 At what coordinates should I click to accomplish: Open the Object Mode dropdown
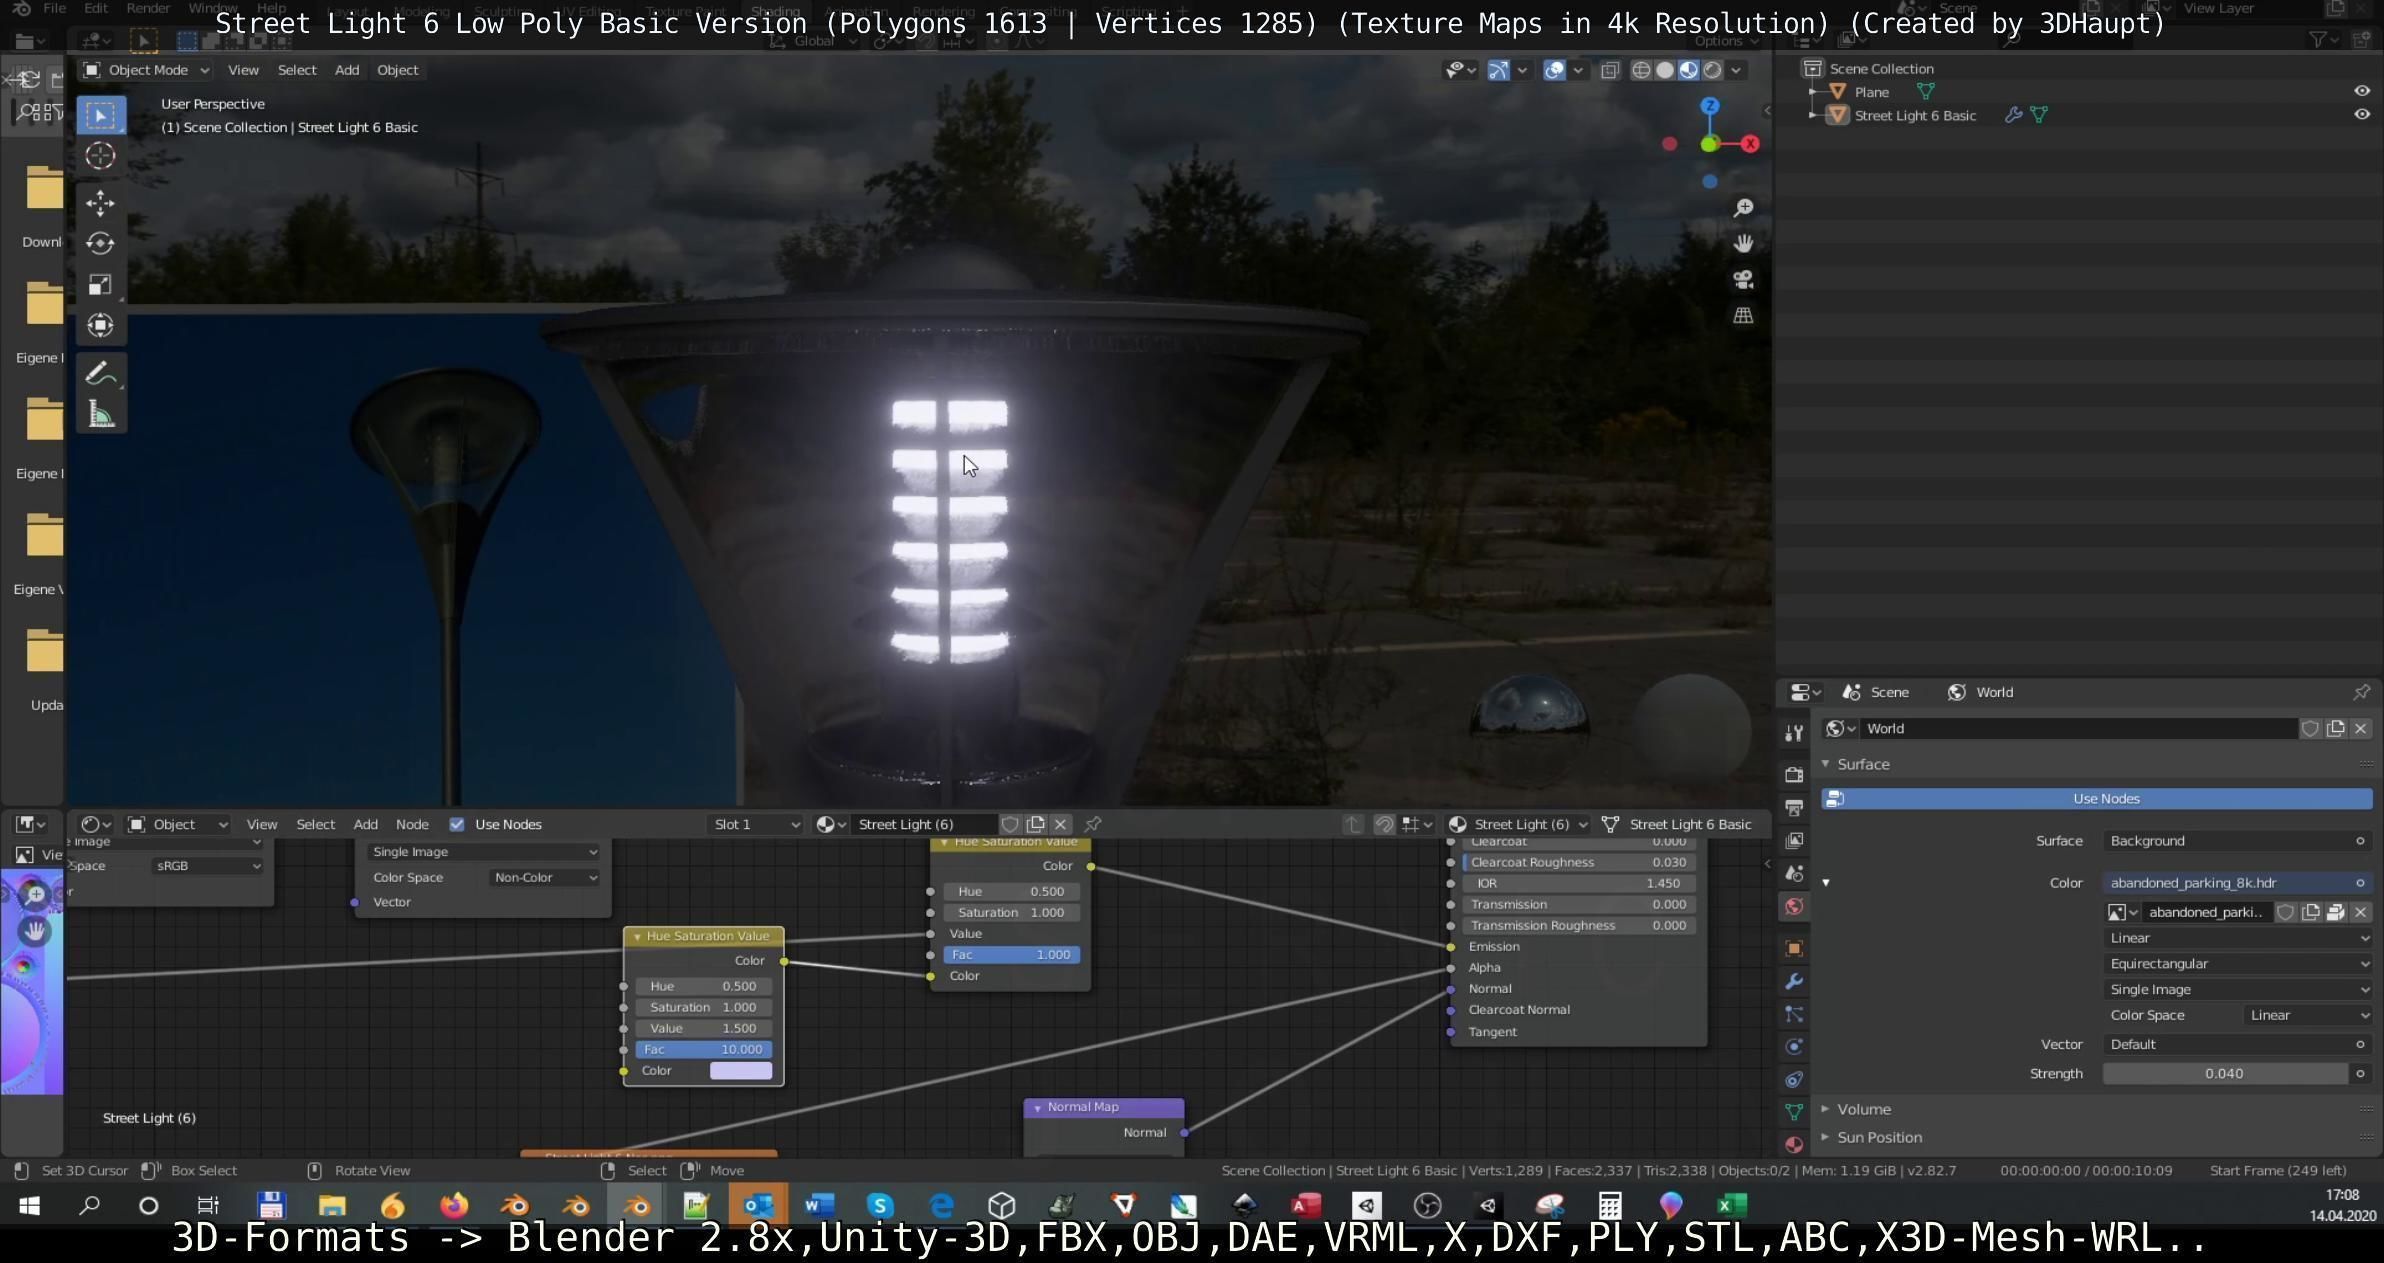[147, 70]
